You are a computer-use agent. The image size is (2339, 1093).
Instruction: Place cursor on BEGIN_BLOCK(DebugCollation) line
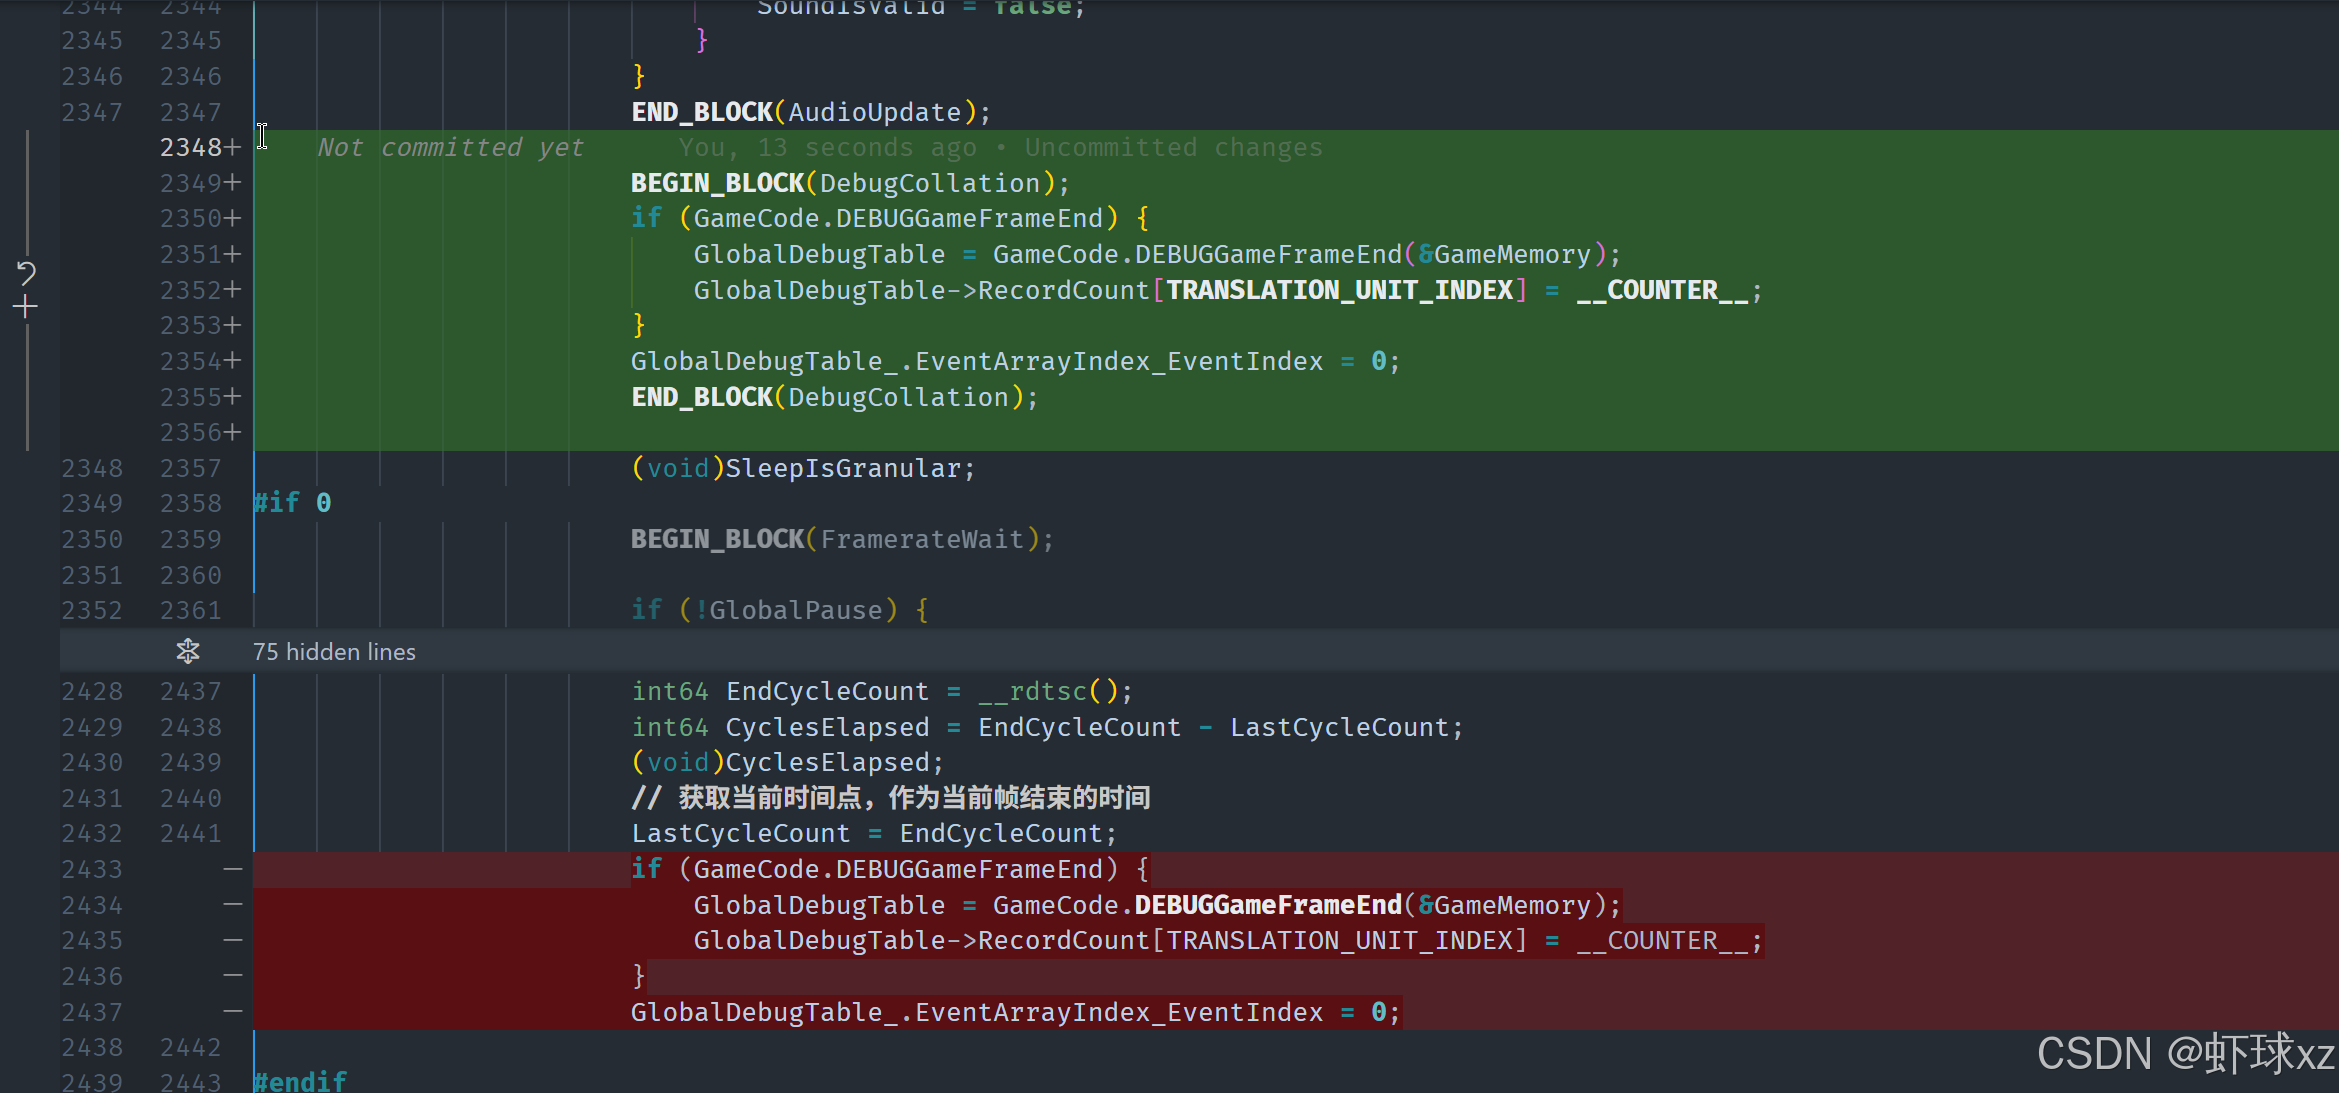(x=849, y=184)
